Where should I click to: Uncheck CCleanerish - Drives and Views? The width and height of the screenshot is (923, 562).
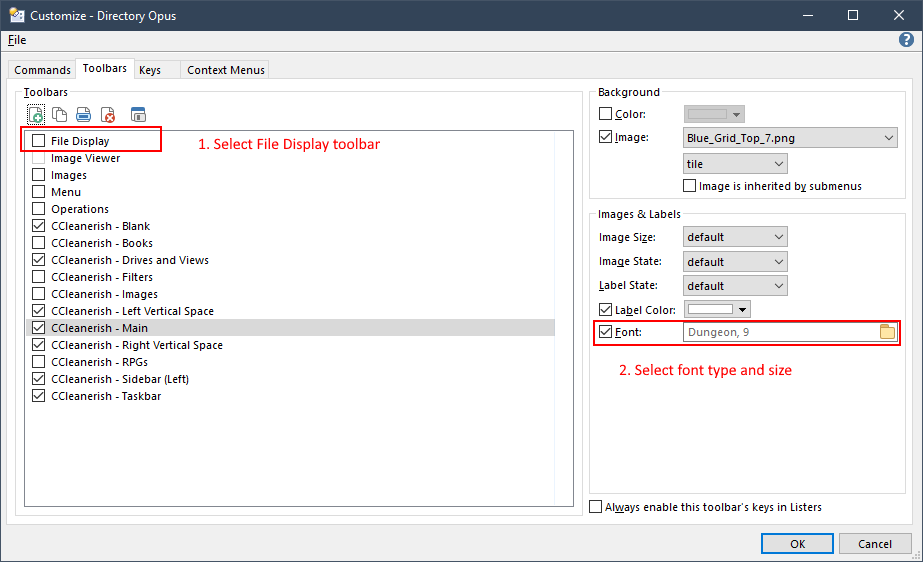click(38, 260)
